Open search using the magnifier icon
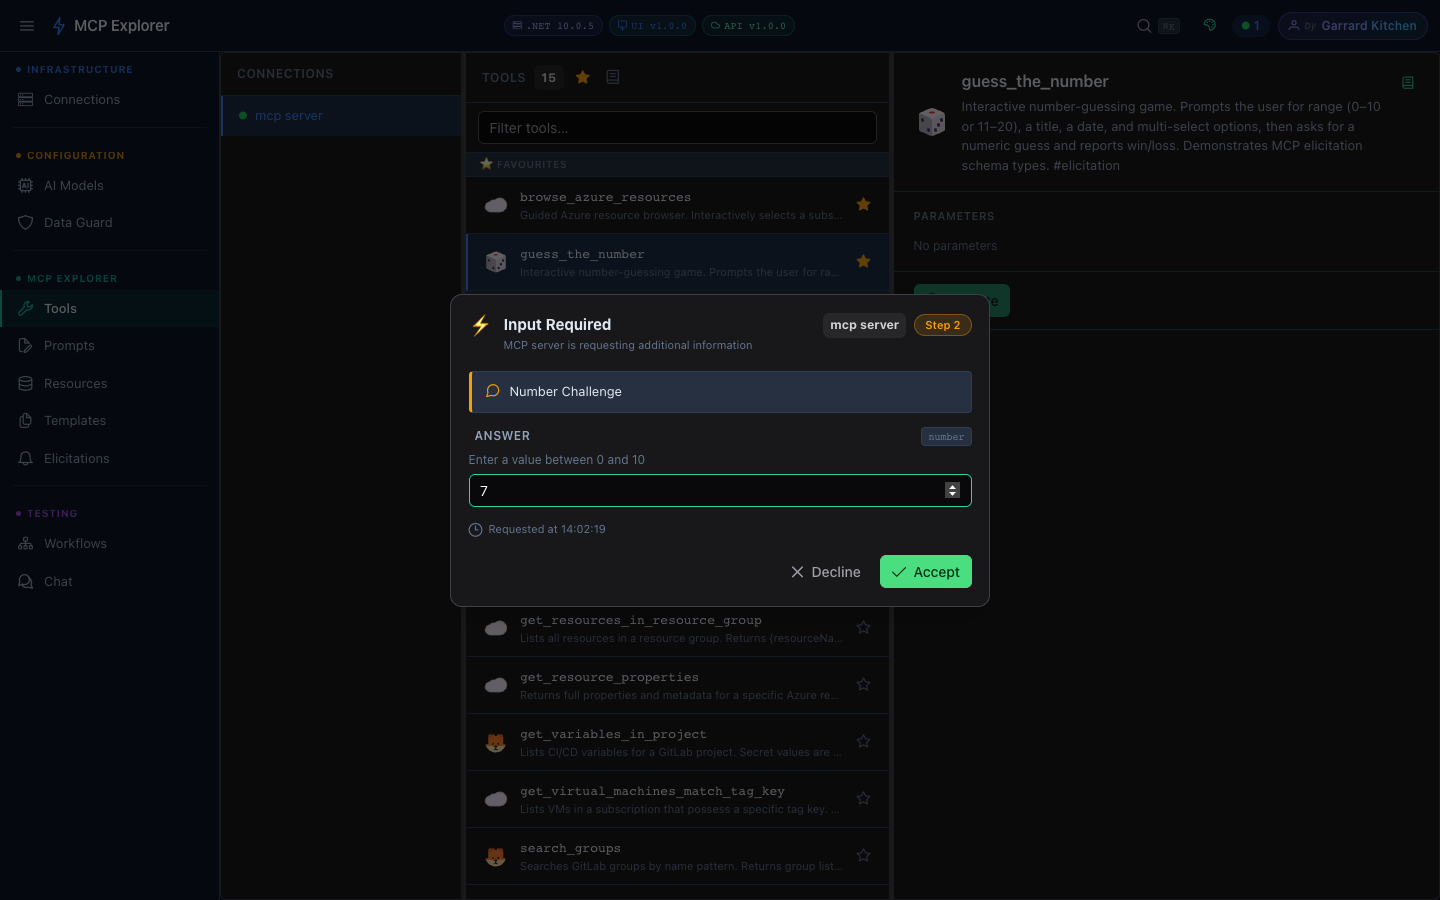This screenshot has width=1440, height=900. pos(1144,26)
